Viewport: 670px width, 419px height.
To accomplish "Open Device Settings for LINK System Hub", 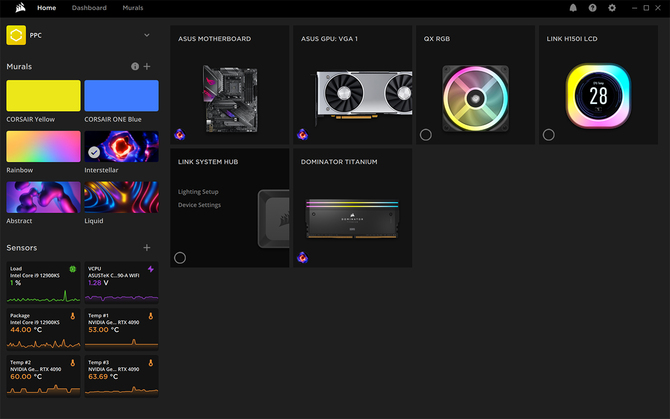I will click(200, 205).
